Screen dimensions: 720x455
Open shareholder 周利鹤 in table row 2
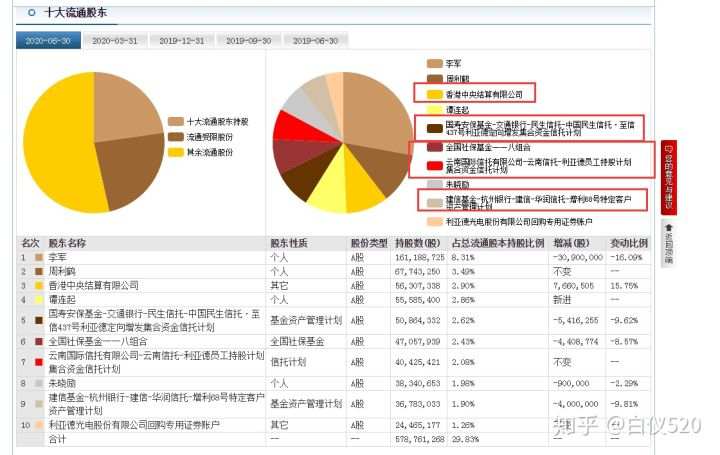(x=62, y=271)
